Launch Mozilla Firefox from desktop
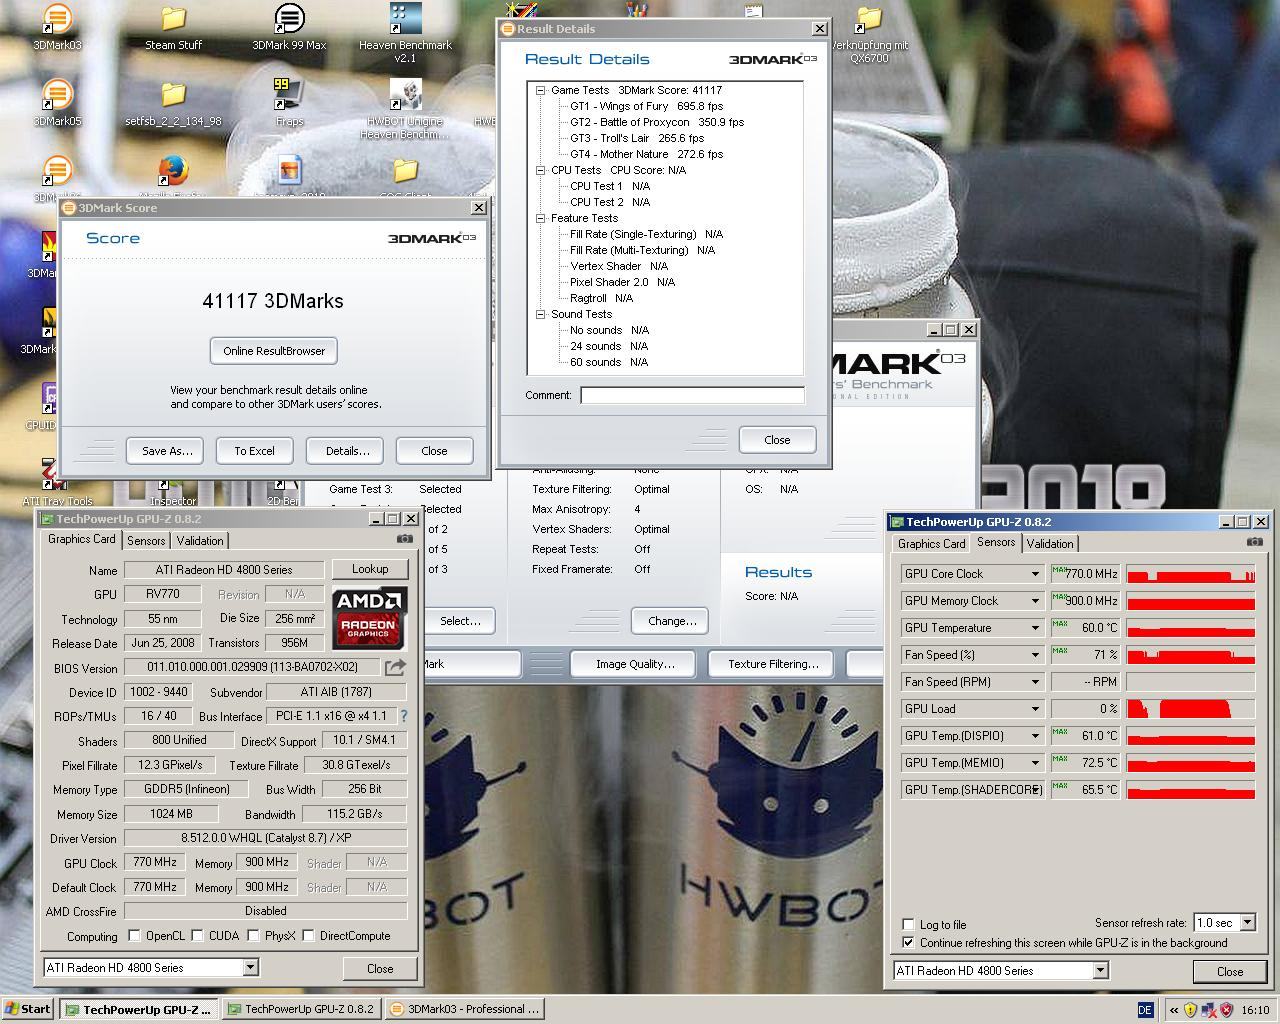 [x=173, y=178]
